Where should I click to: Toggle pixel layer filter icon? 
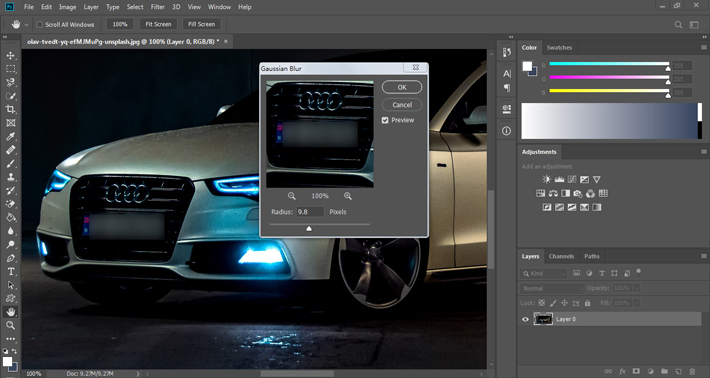click(x=576, y=273)
